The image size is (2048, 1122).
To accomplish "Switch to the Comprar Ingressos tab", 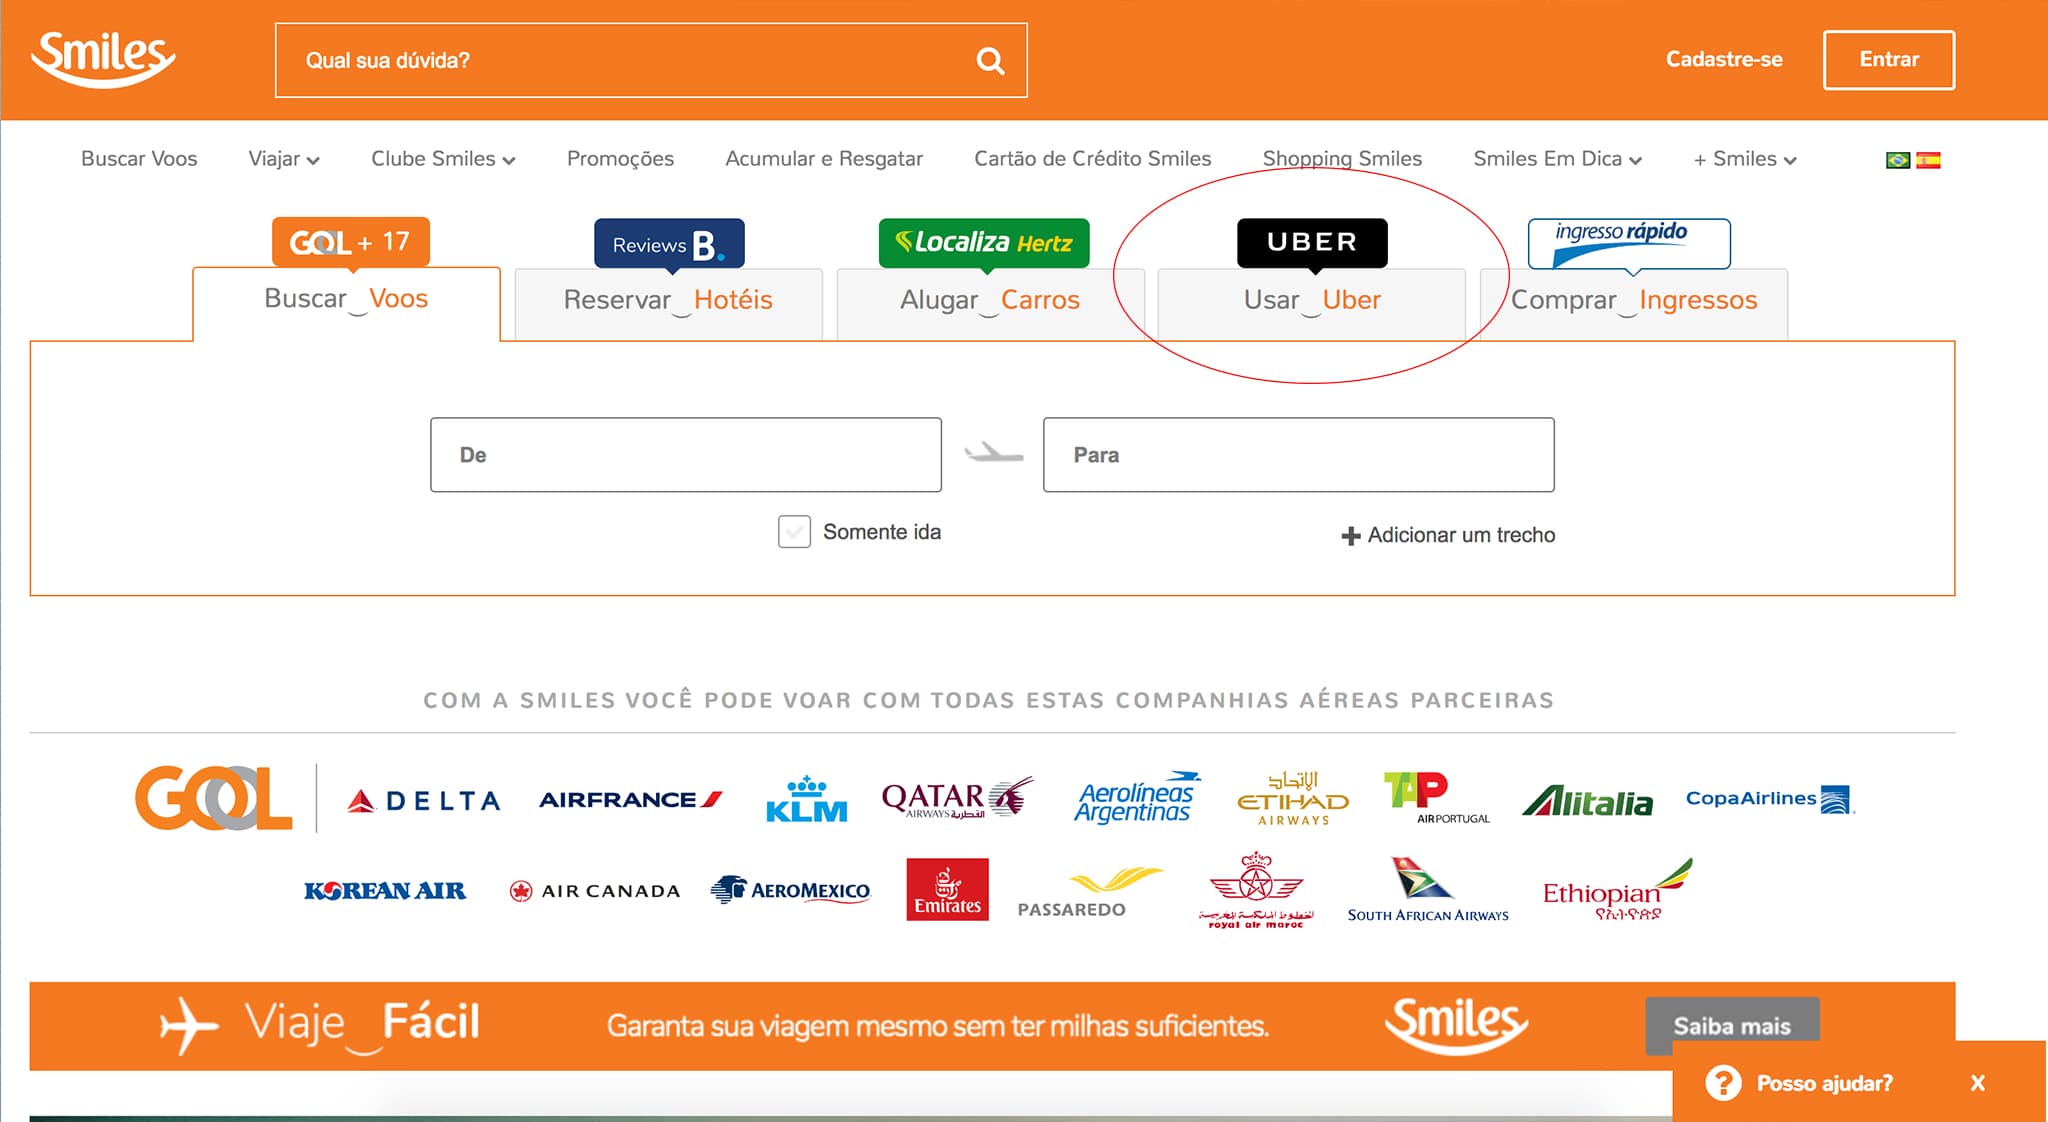I will [1634, 305].
